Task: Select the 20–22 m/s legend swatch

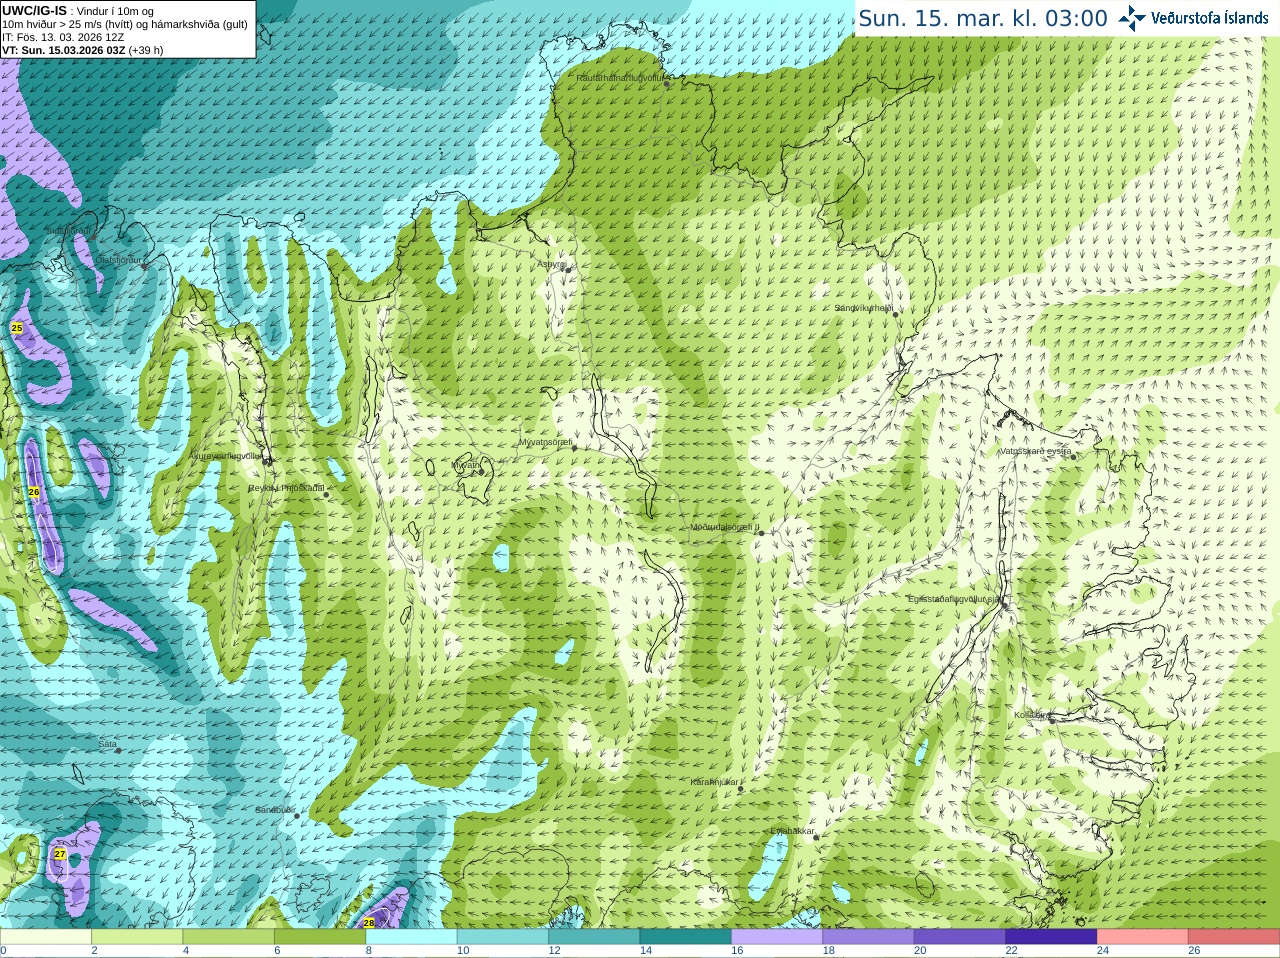Action: (960, 937)
